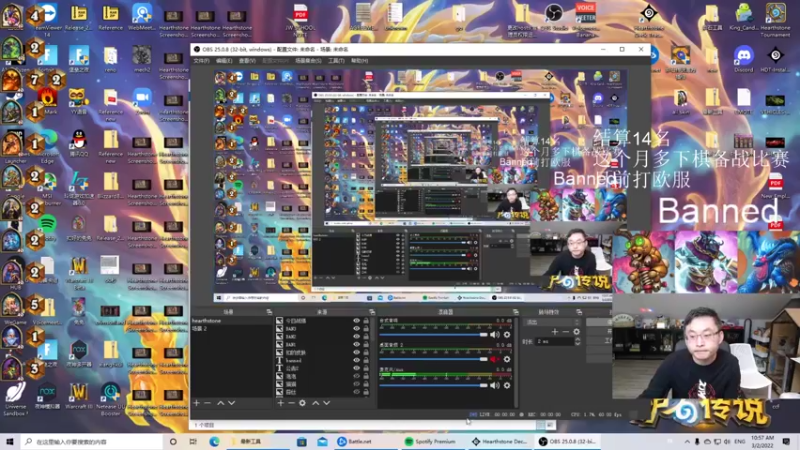Open settings gear for first audio mixer channel
Screen dimensions: 800x450
(507, 335)
